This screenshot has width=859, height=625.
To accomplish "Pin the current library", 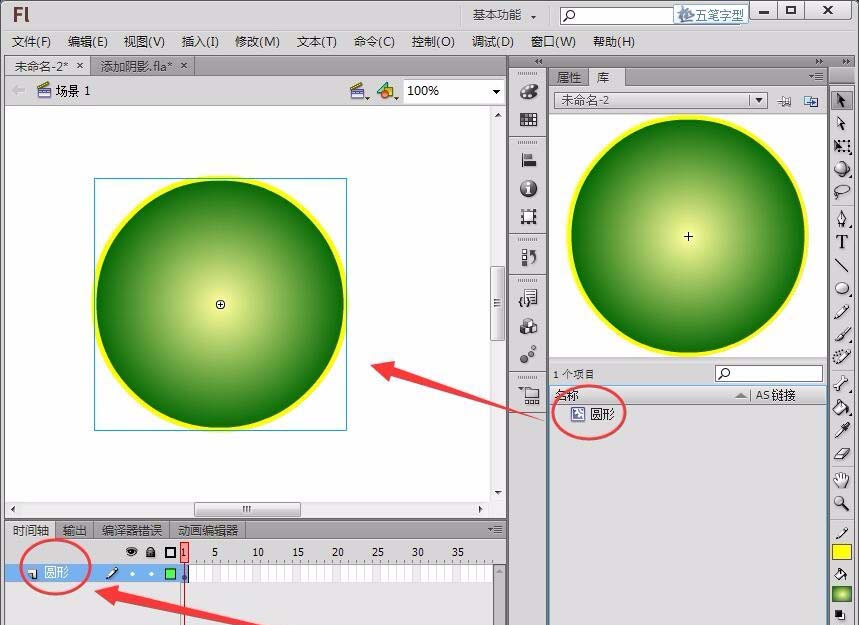I will click(x=784, y=101).
